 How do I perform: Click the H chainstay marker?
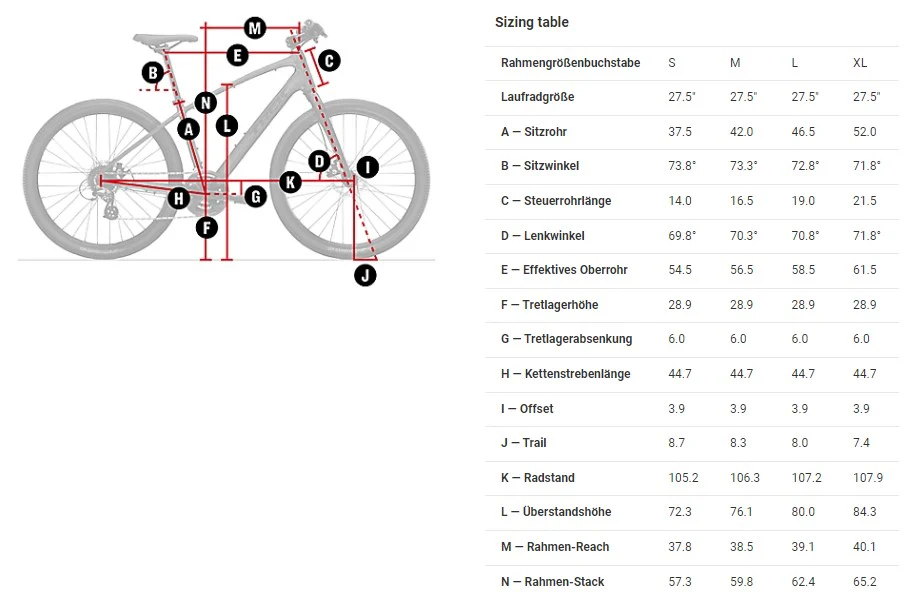pos(179,198)
